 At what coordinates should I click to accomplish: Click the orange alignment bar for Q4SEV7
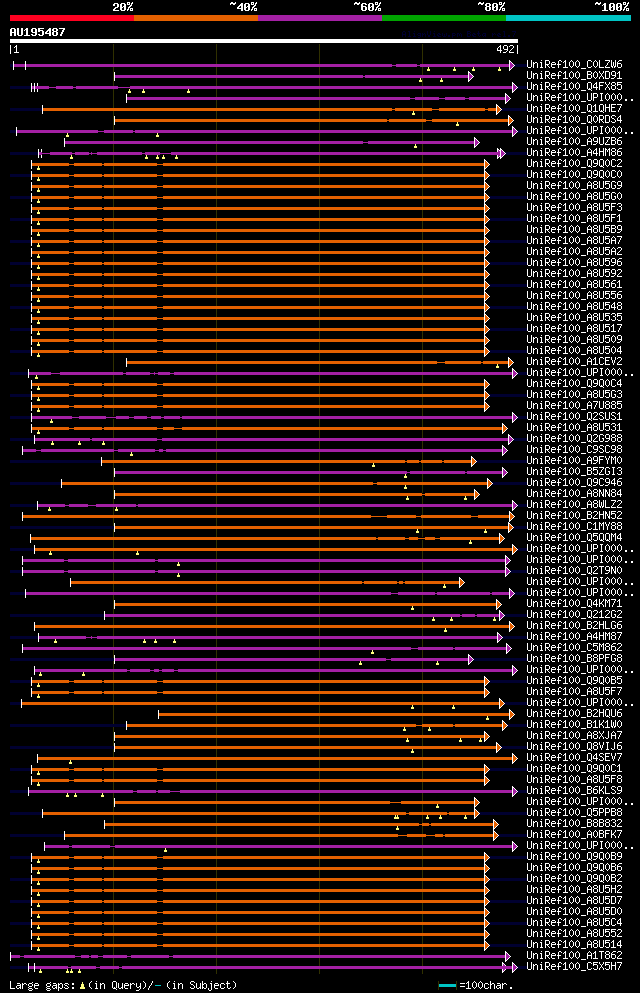coord(277,758)
